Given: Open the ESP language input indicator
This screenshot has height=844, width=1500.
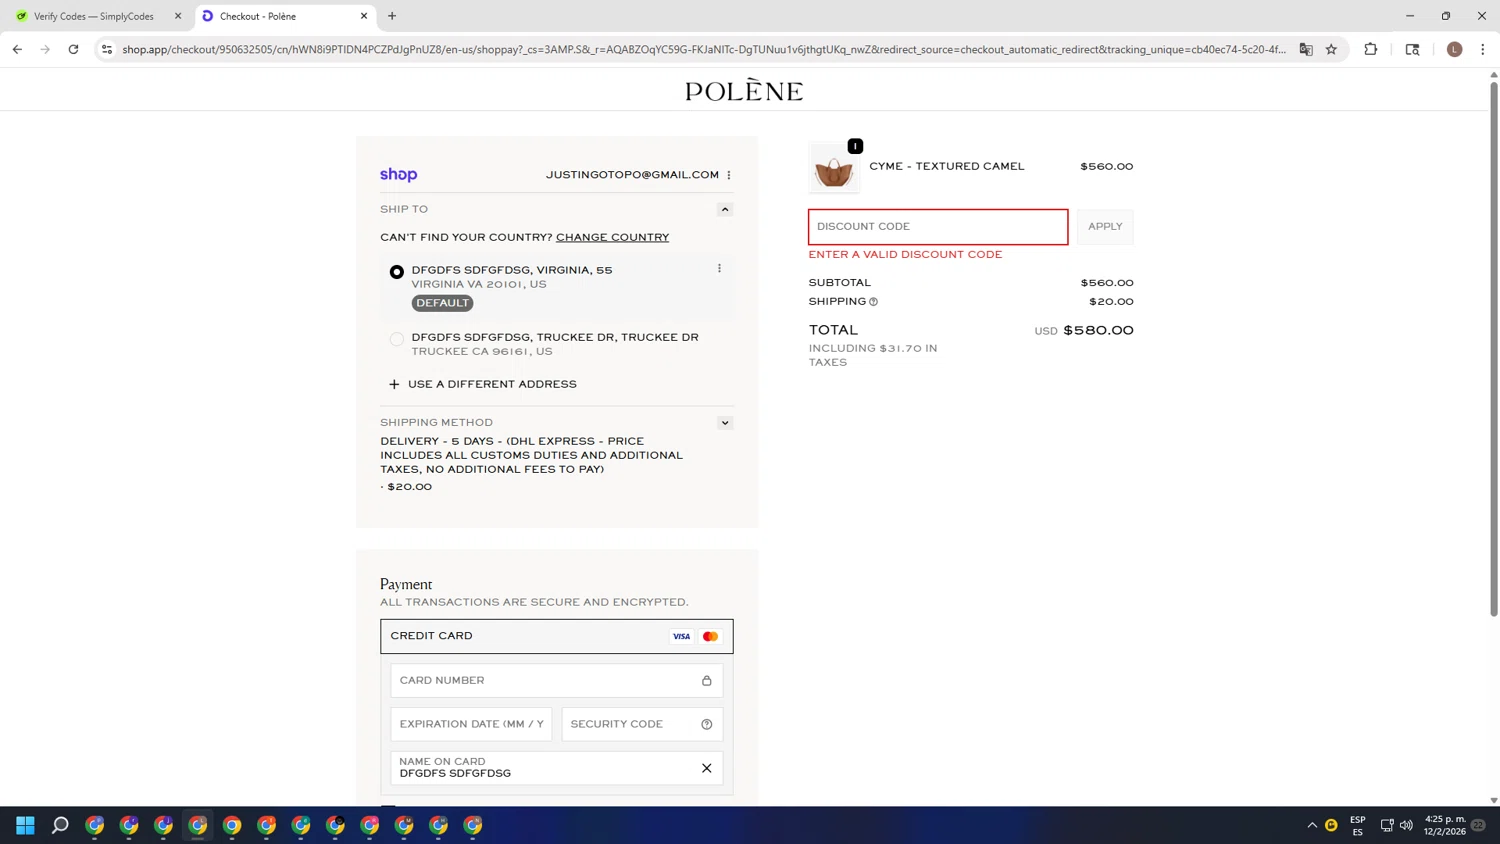Looking at the screenshot, I should [x=1358, y=825].
